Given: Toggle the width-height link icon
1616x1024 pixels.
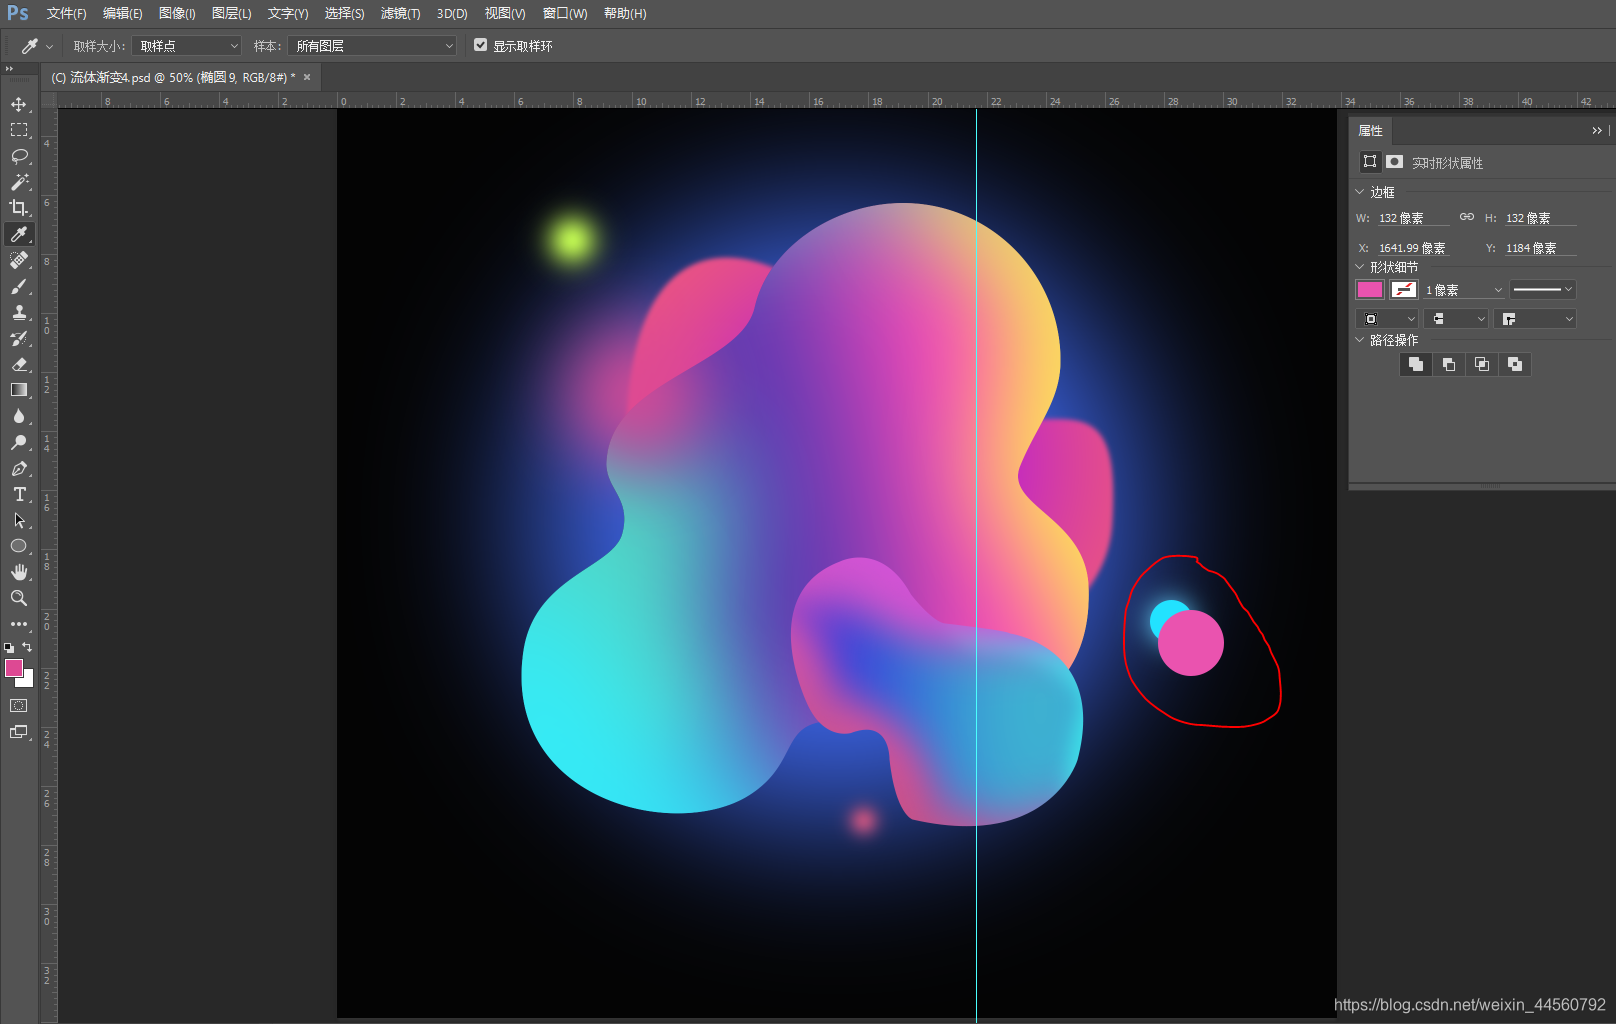Looking at the screenshot, I should pyautogui.click(x=1467, y=217).
